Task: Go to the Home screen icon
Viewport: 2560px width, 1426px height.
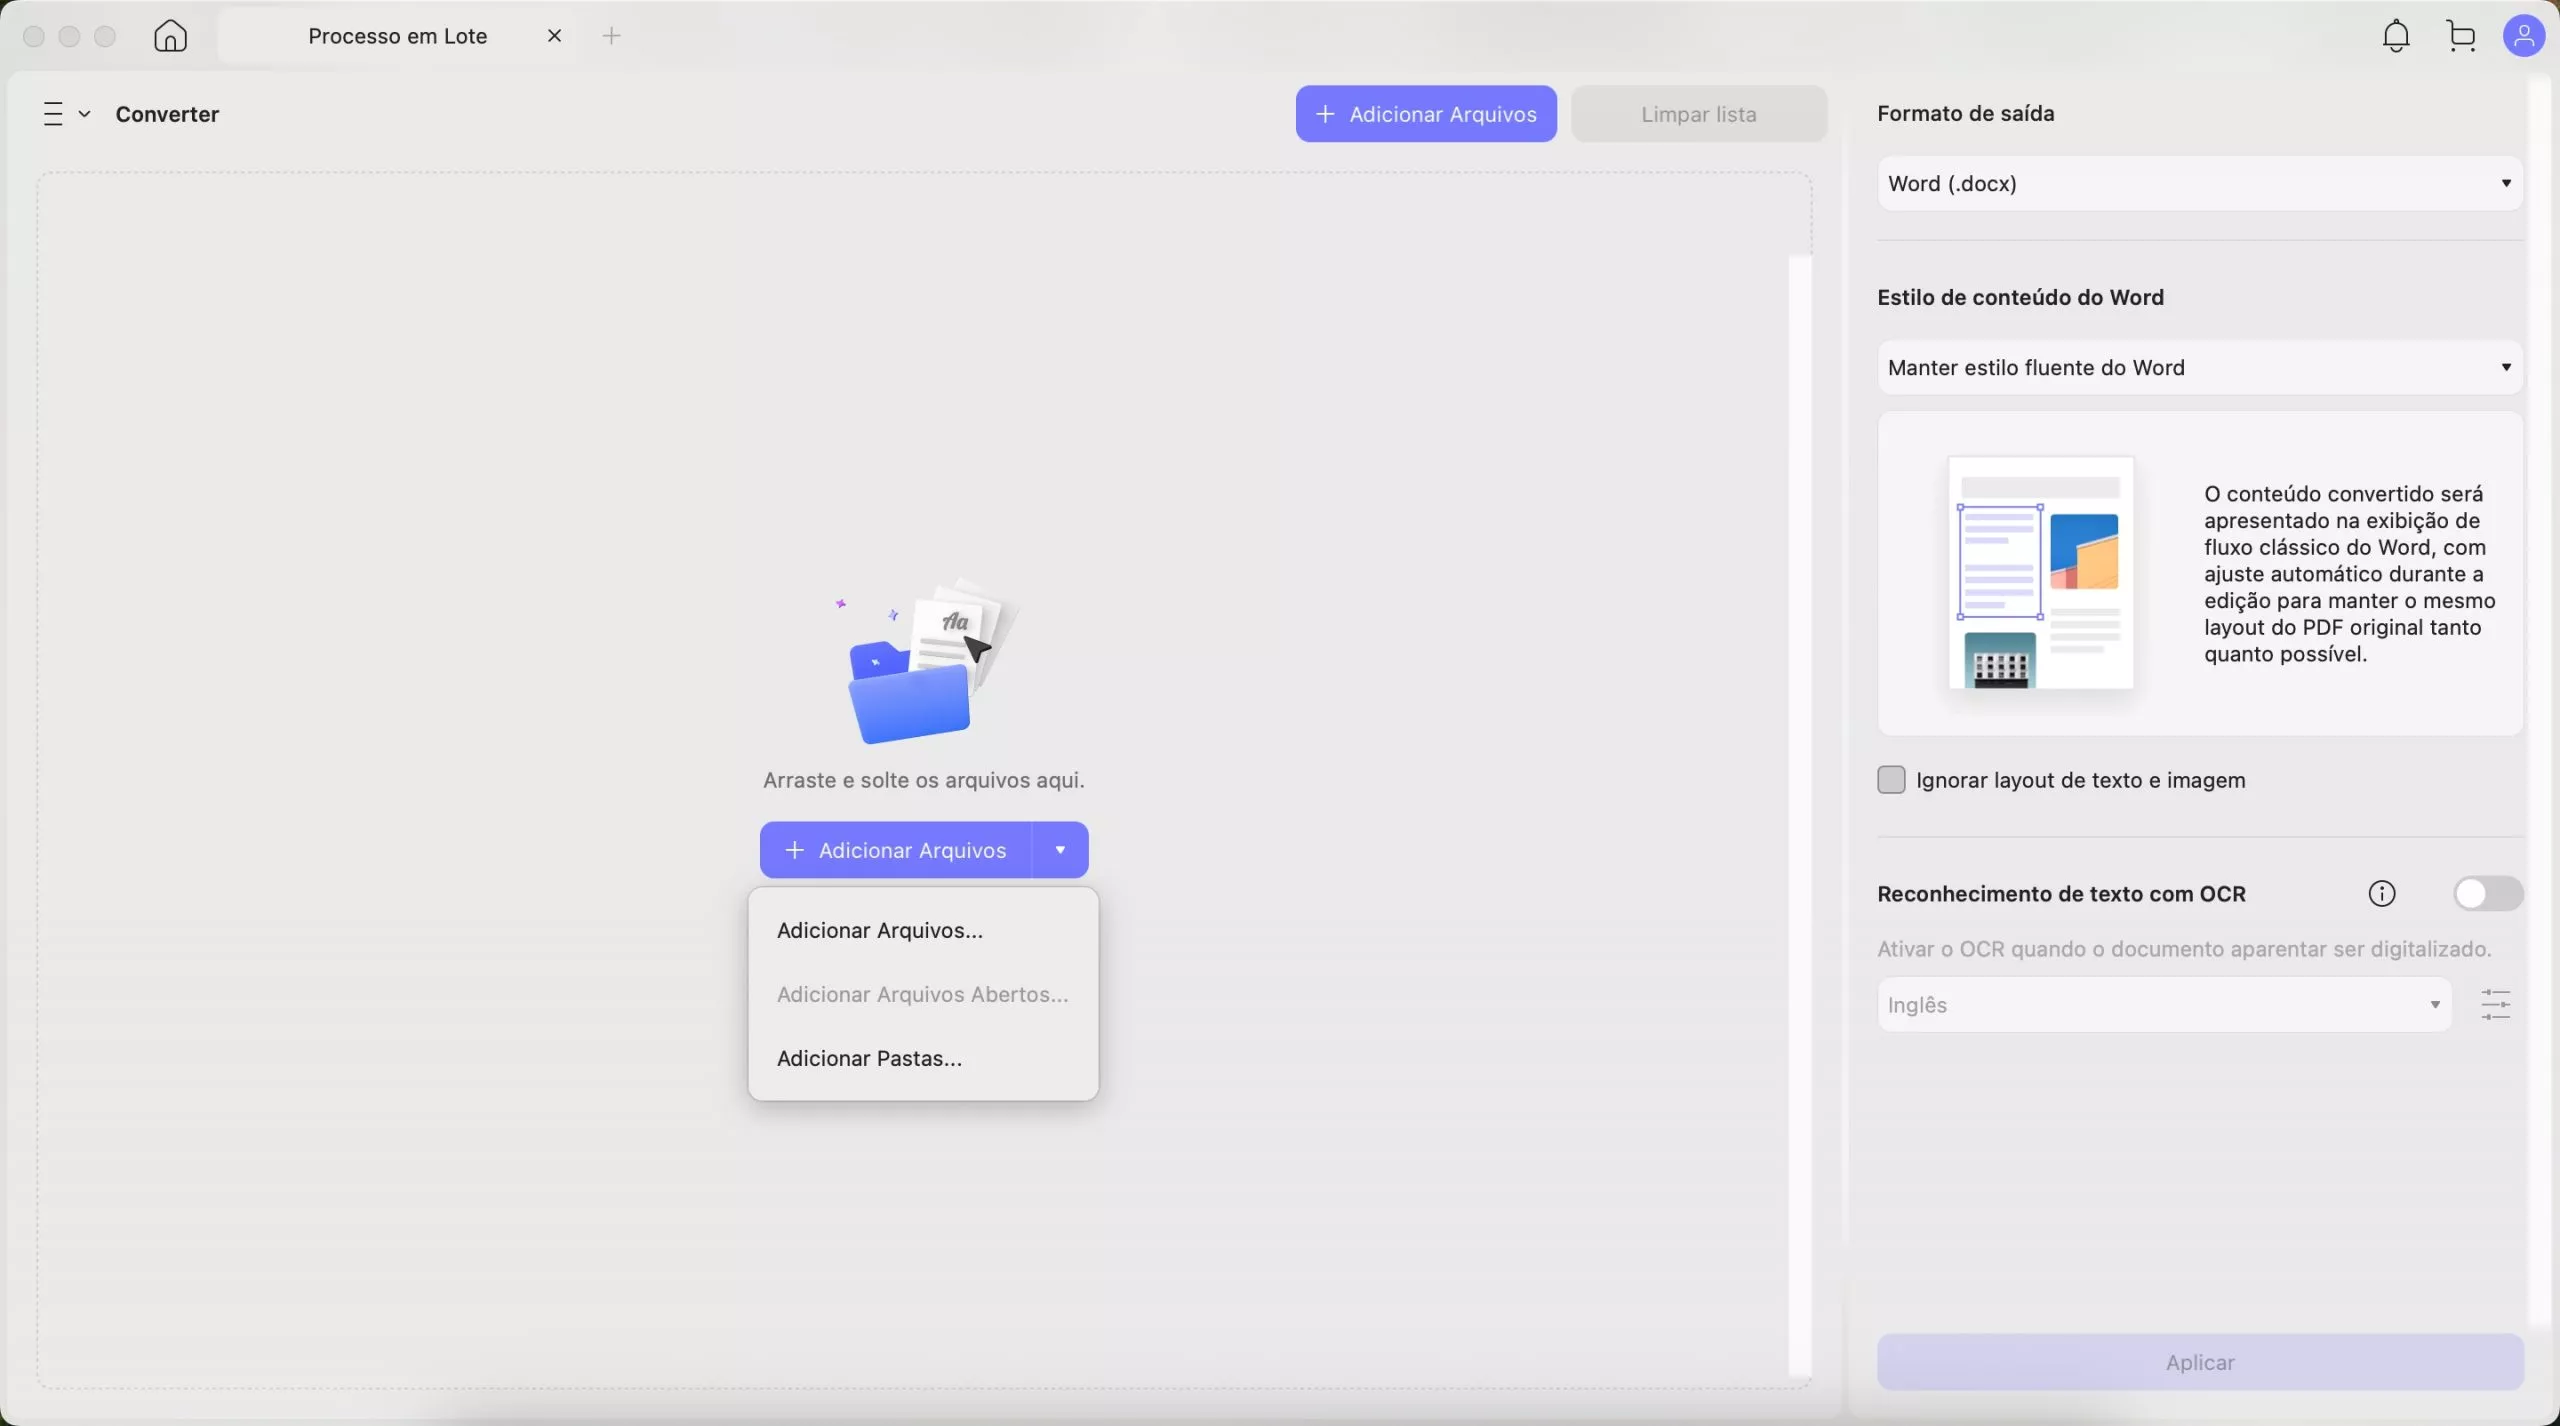Action: (170, 36)
